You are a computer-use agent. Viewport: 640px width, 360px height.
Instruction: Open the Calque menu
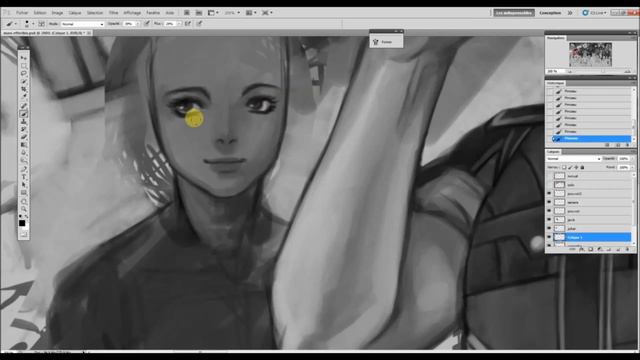(75, 13)
